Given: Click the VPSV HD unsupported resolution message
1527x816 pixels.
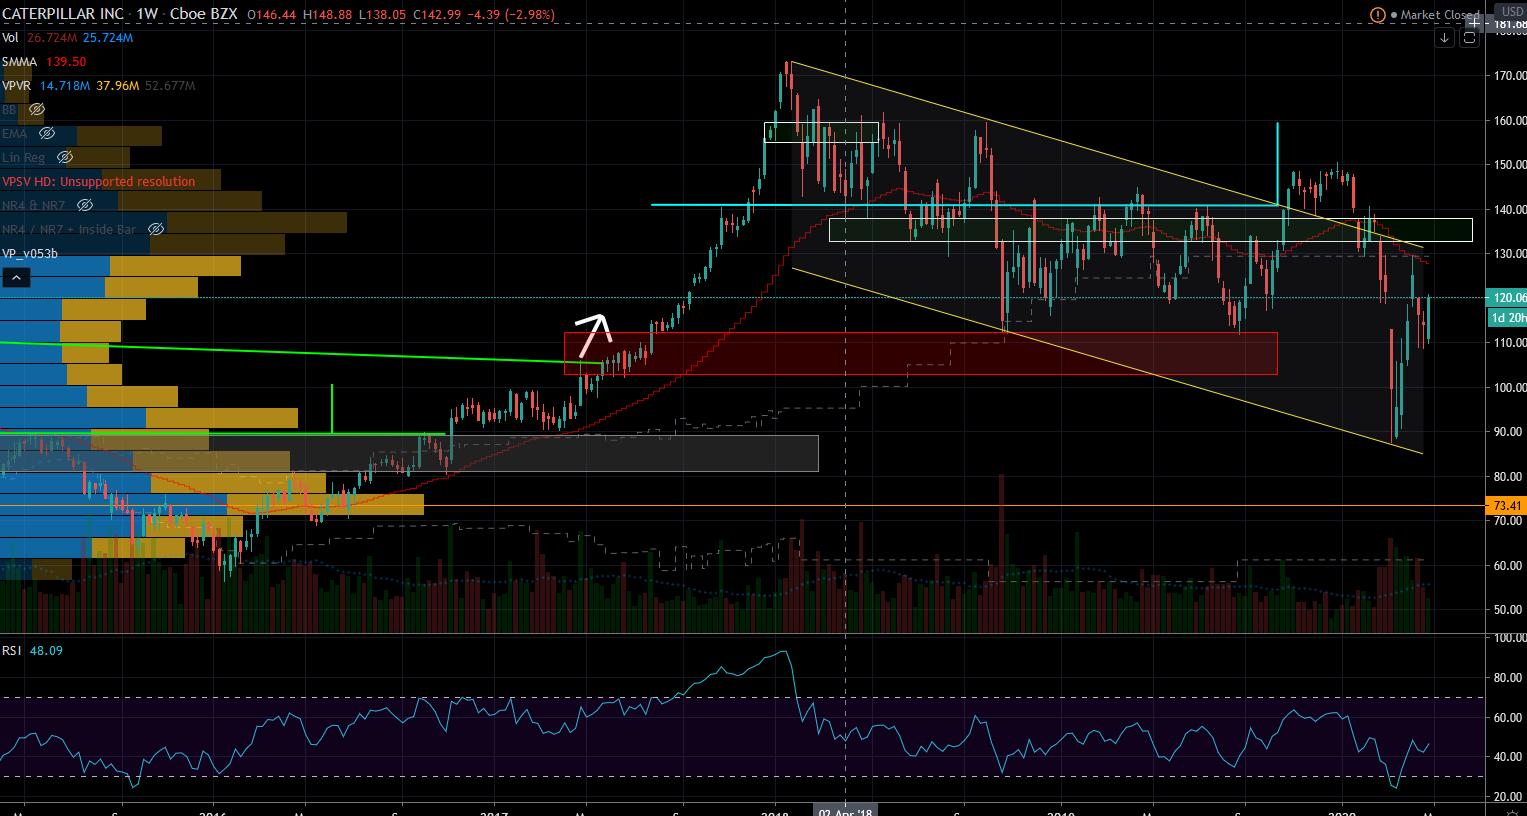Looking at the screenshot, I should pos(99,181).
